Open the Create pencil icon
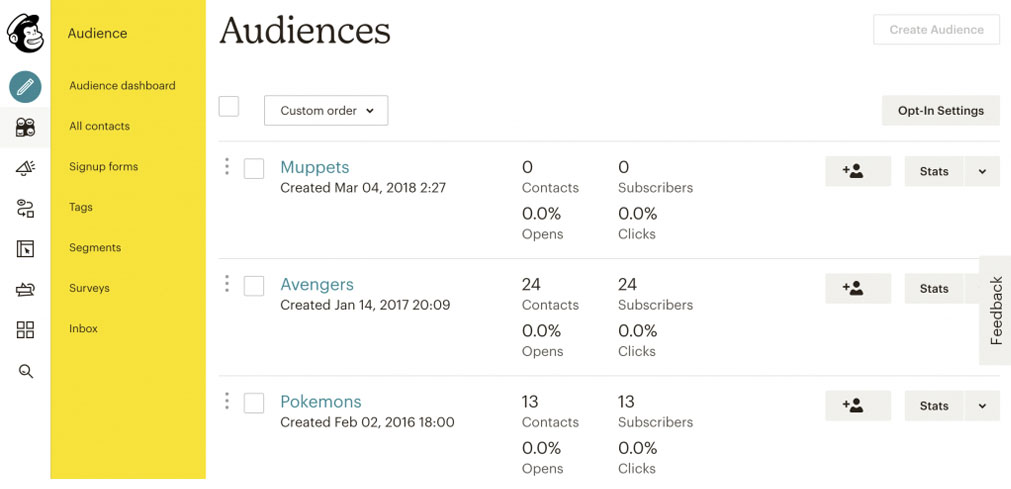Image resolution: width=1011 pixels, height=489 pixels. point(25,87)
